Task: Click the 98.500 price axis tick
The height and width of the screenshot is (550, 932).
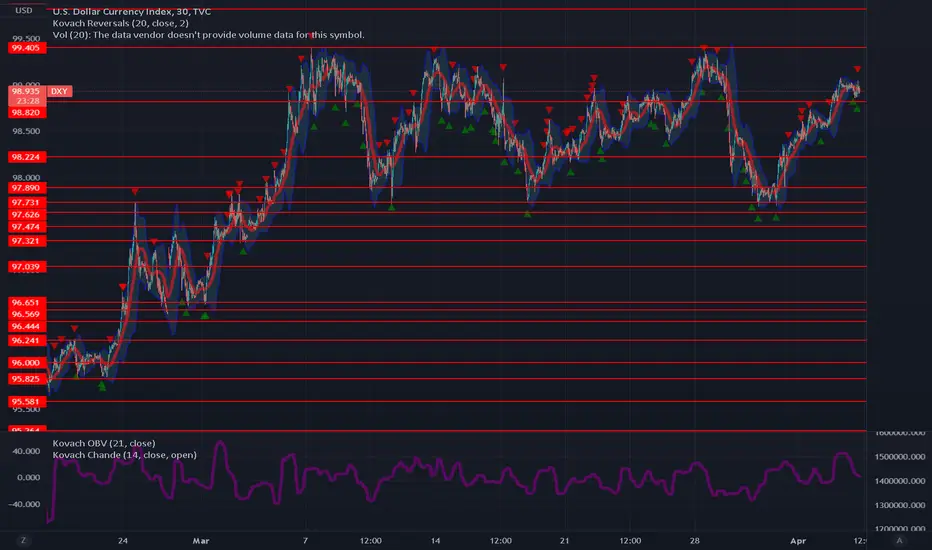Action: click(26, 131)
